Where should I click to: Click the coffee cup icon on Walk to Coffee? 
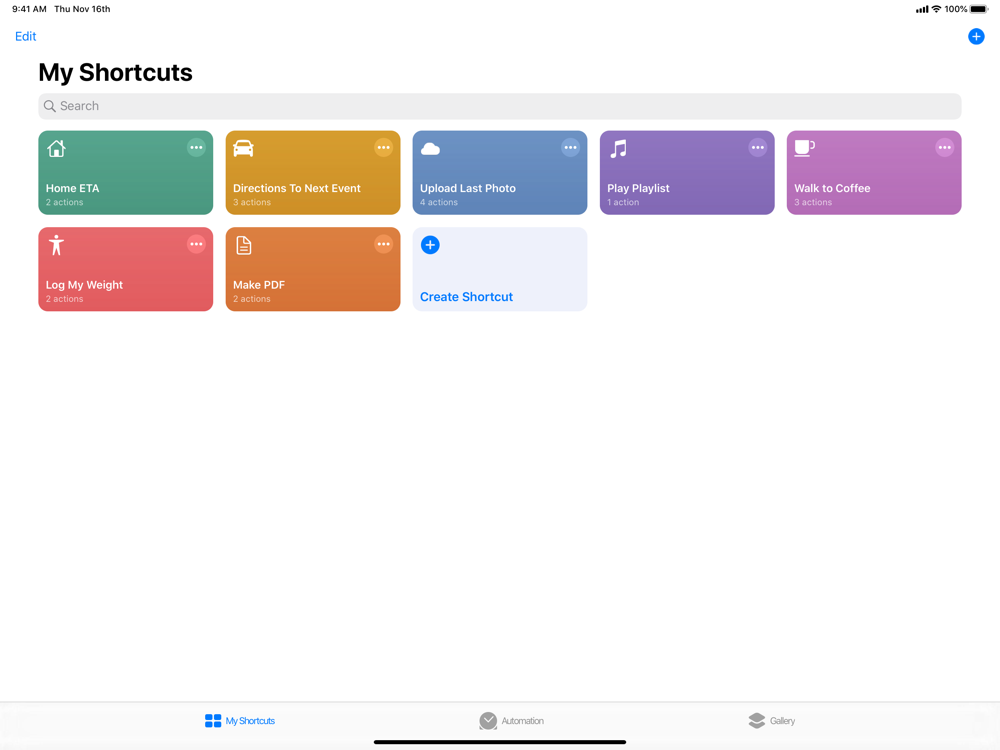click(x=804, y=149)
